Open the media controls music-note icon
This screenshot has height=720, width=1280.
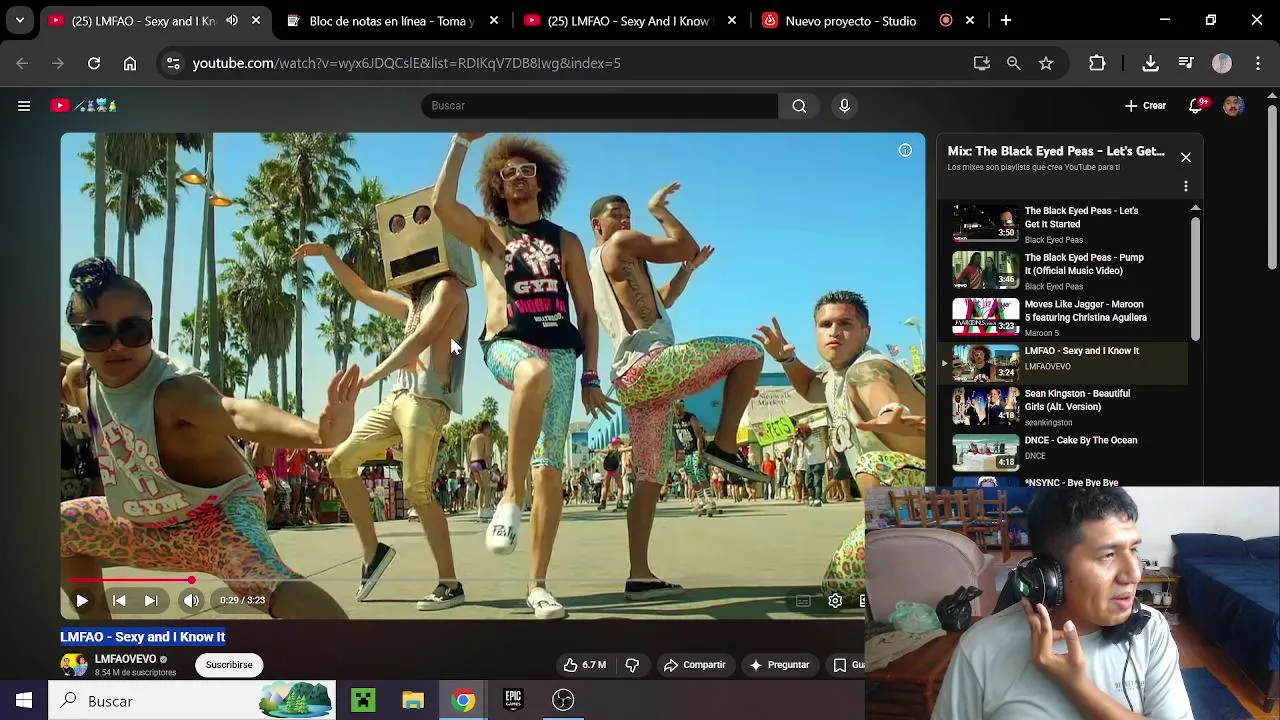[x=1186, y=63]
